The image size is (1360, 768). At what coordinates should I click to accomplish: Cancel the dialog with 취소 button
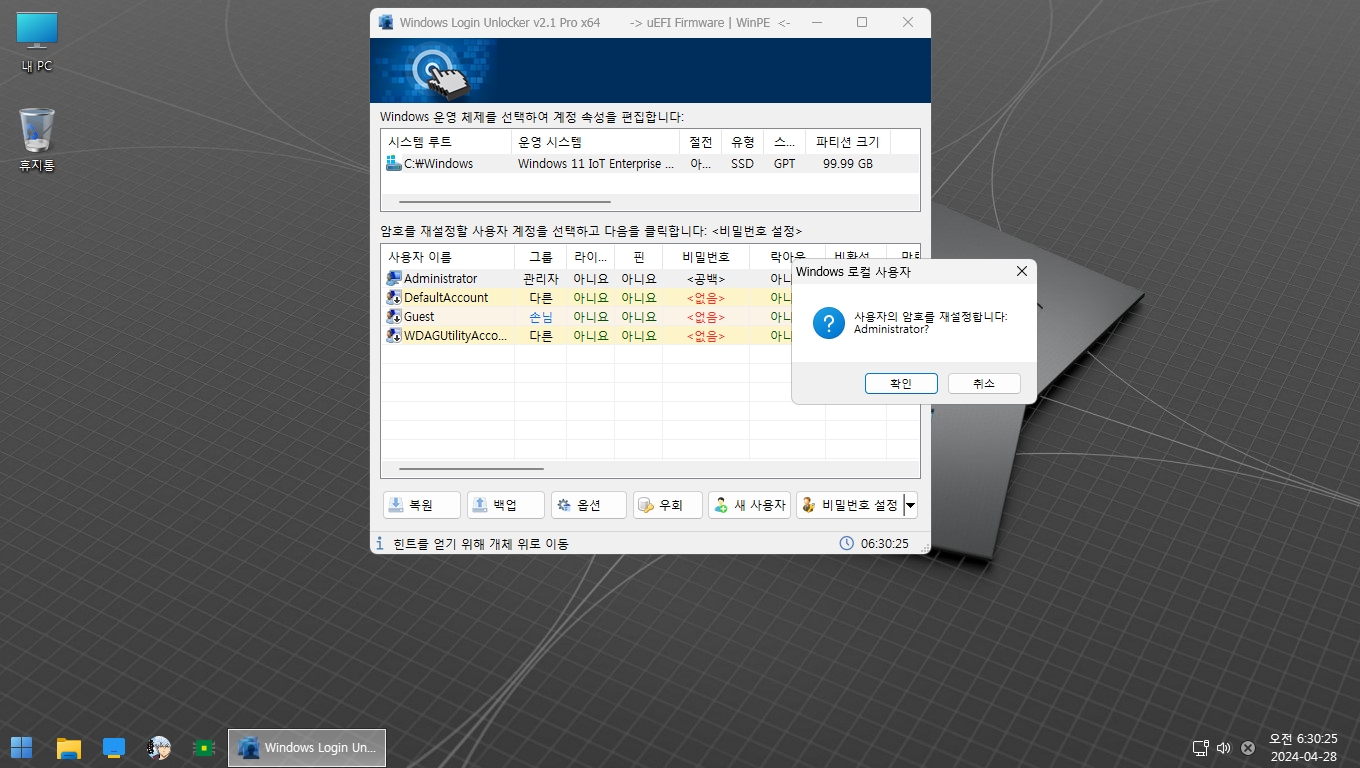(984, 384)
